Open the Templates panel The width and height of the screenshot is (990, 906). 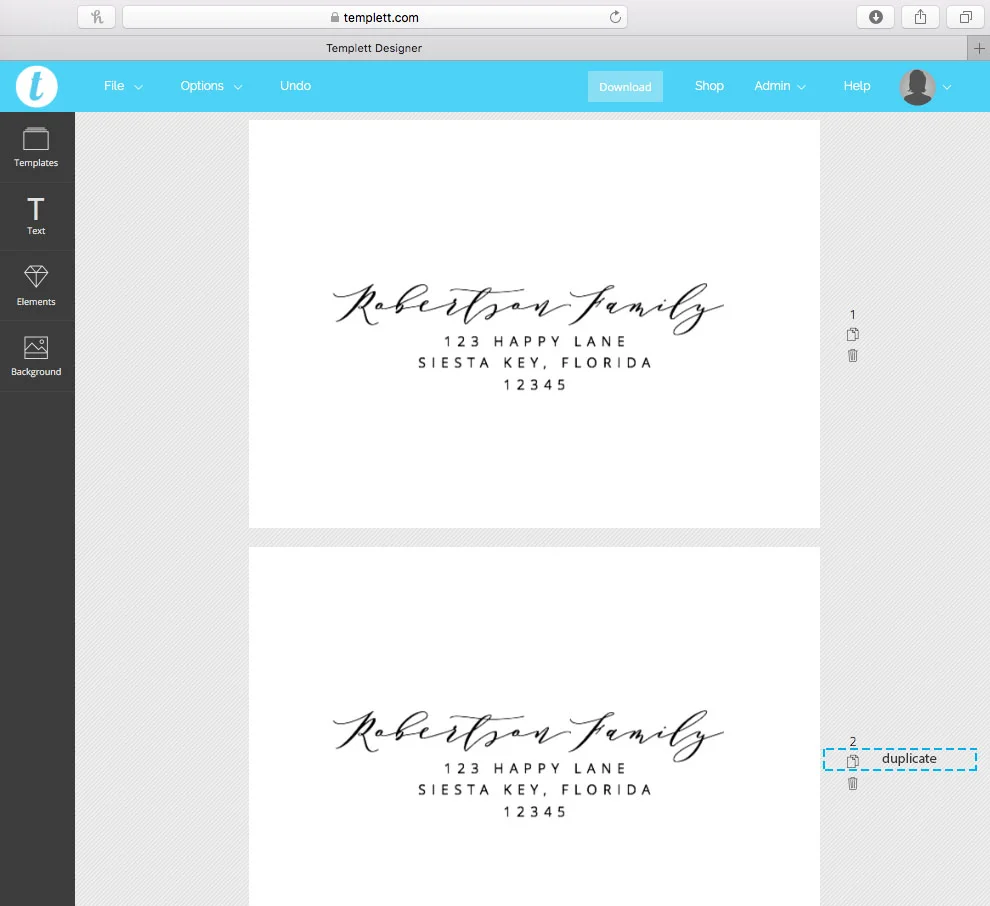click(x=36, y=148)
